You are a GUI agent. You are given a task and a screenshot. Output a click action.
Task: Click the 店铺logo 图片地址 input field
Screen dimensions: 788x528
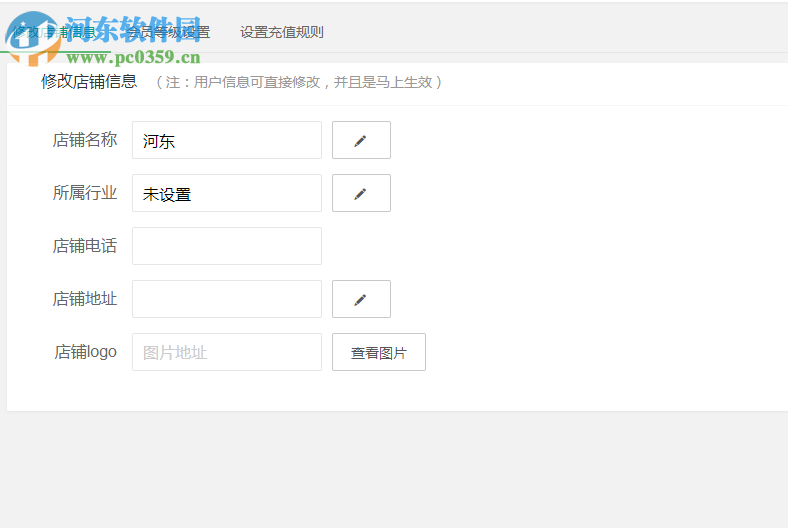tap(227, 352)
